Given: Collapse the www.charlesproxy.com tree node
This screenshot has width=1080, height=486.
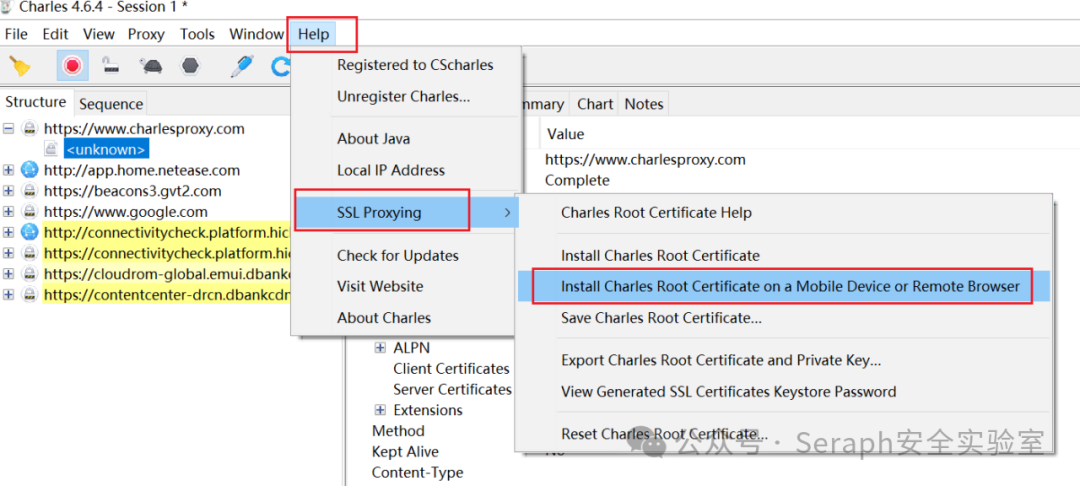Looking at the screenshot, I should [x=8, y=129].
